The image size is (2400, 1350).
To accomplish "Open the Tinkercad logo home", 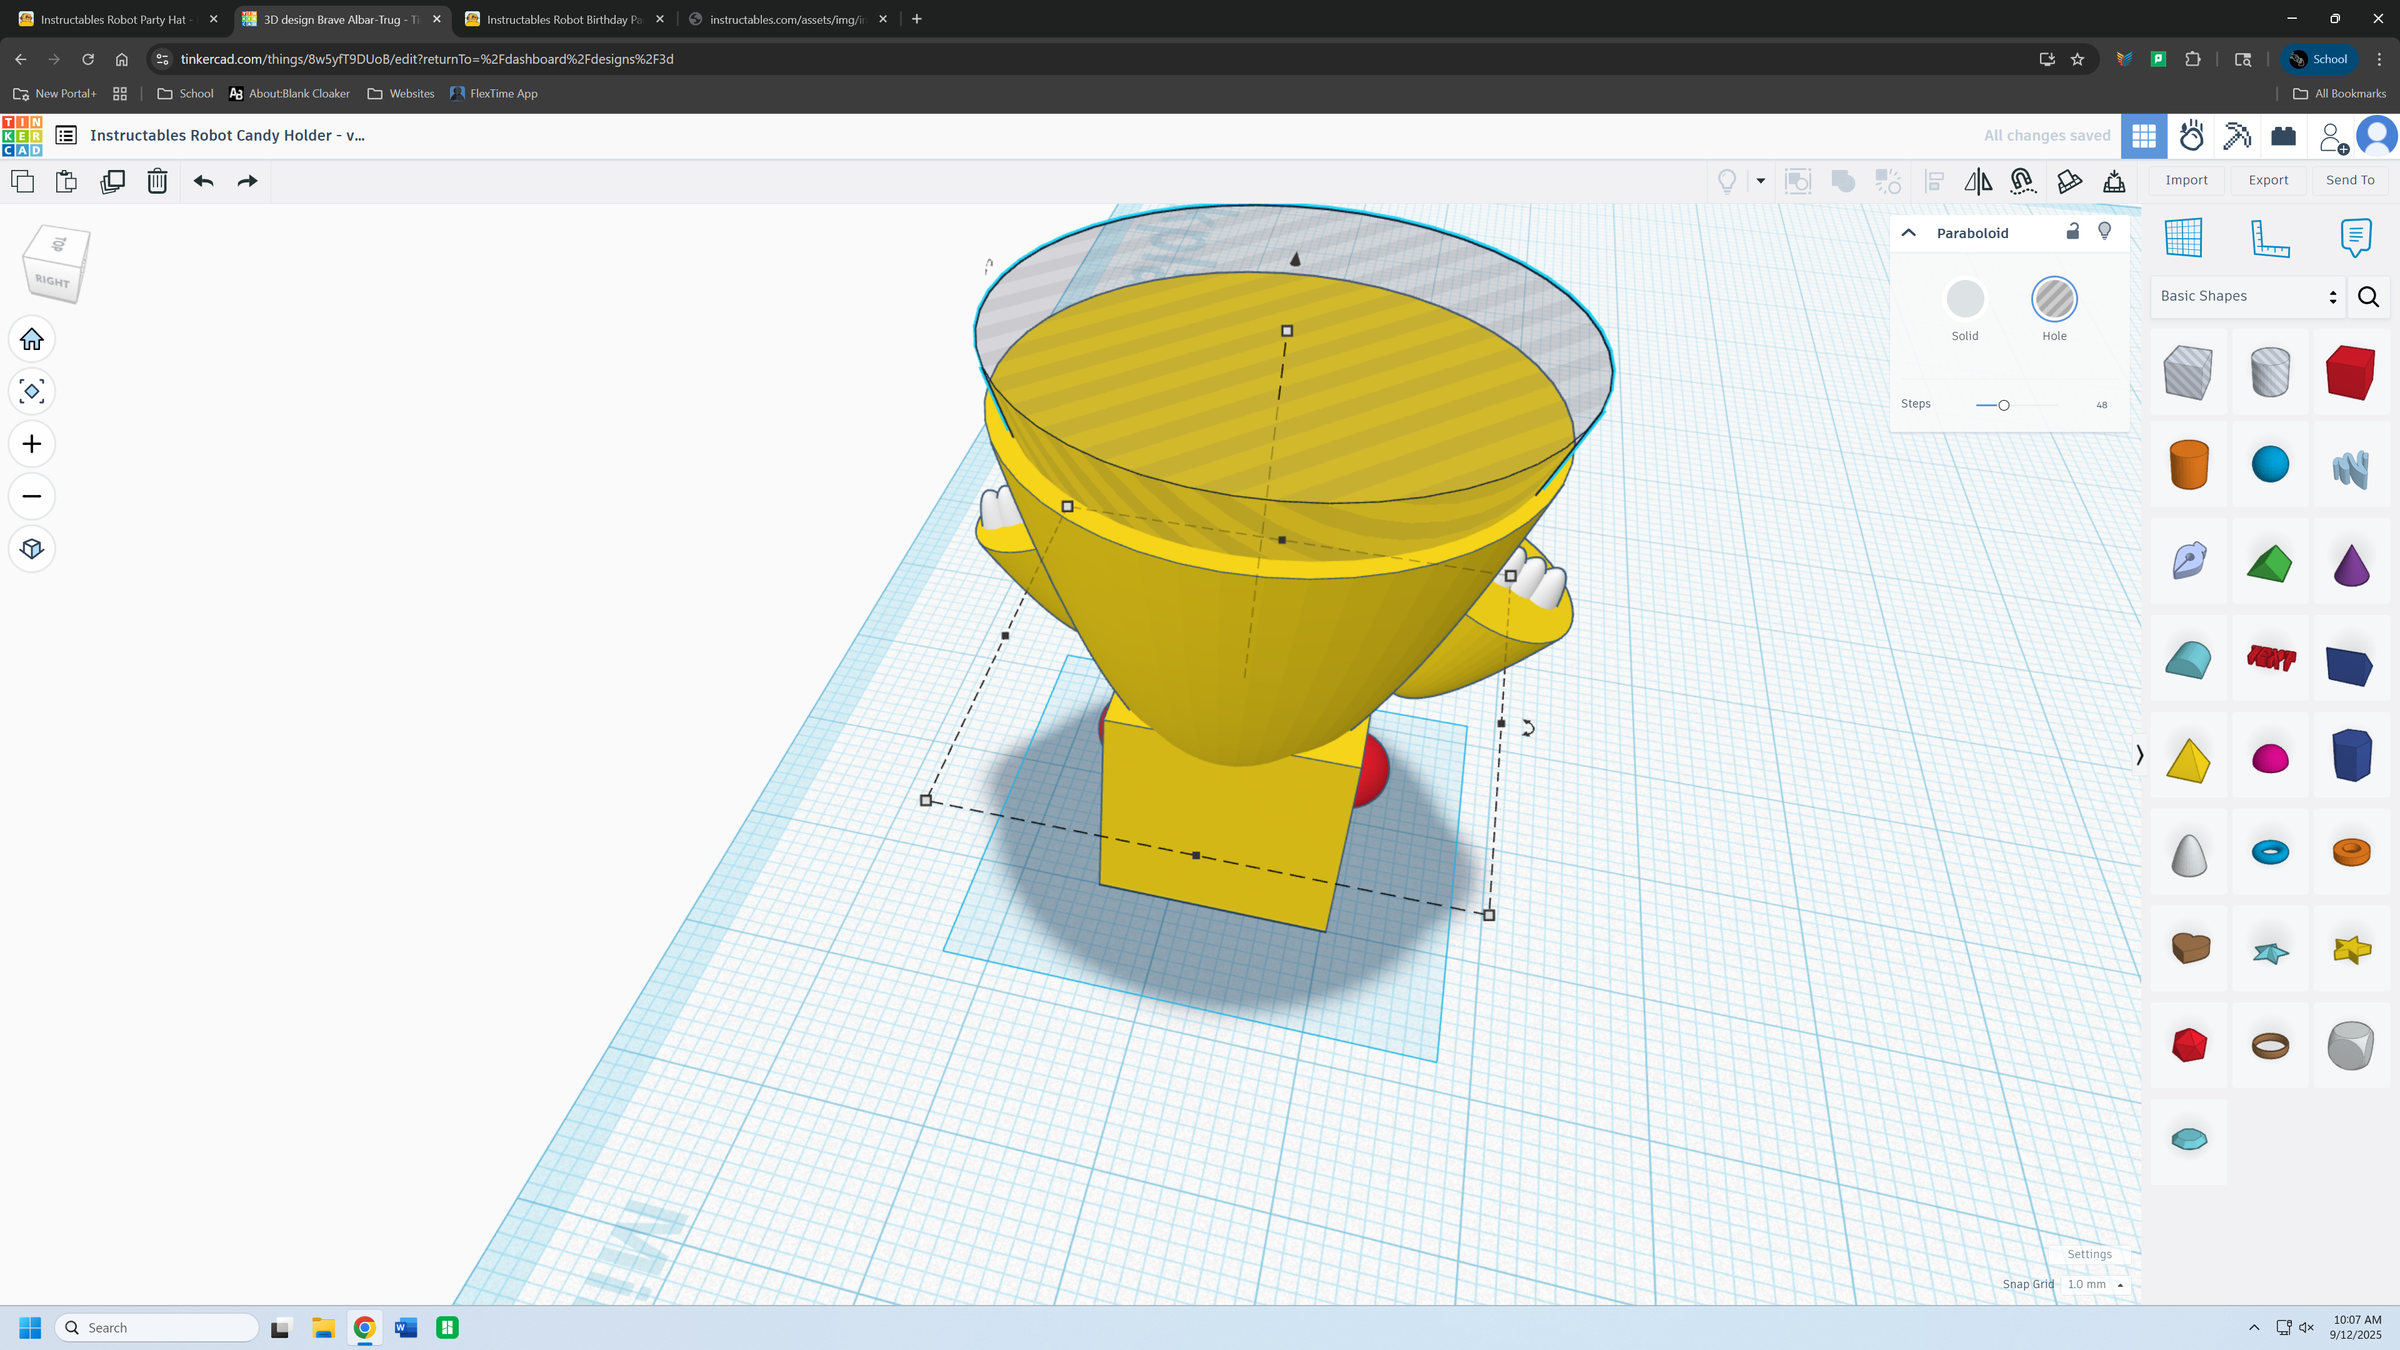I will (22, 136).
